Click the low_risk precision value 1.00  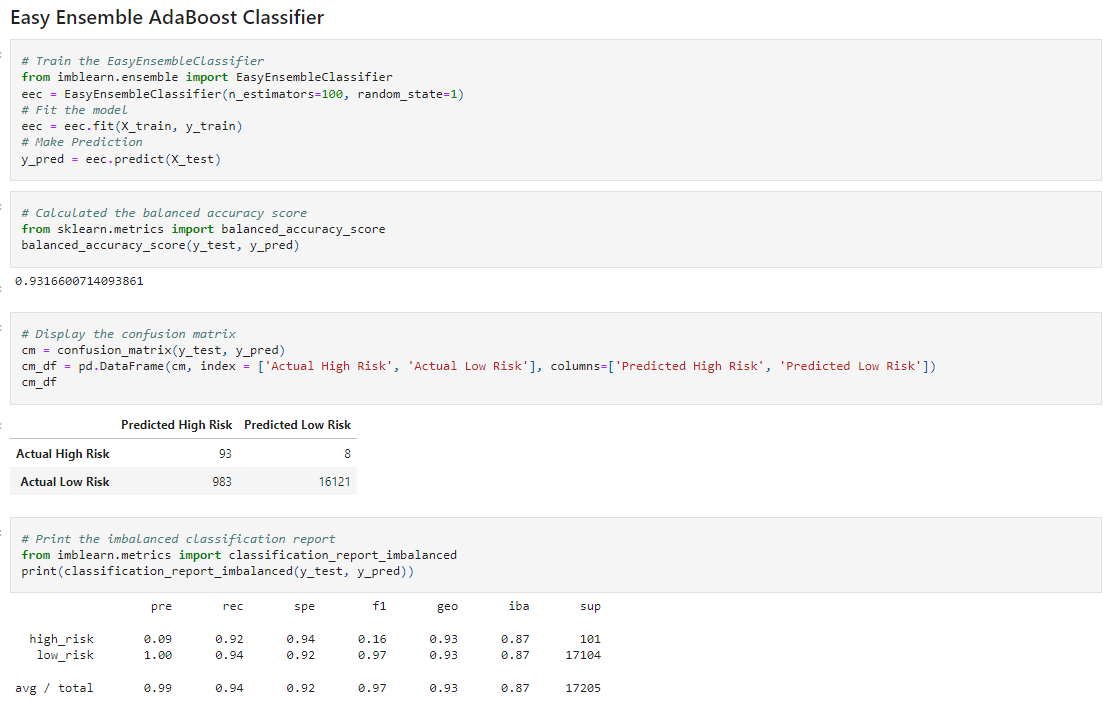[158, 656]
